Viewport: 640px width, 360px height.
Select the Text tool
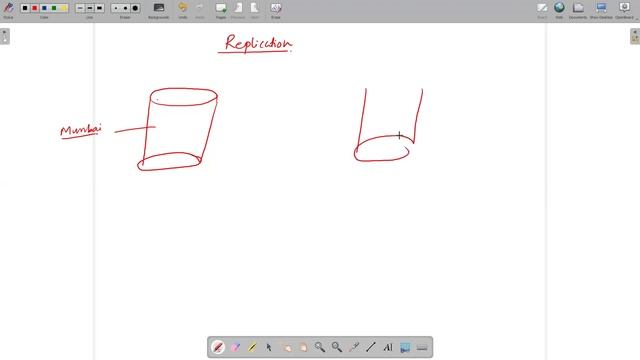pos(388,347)
